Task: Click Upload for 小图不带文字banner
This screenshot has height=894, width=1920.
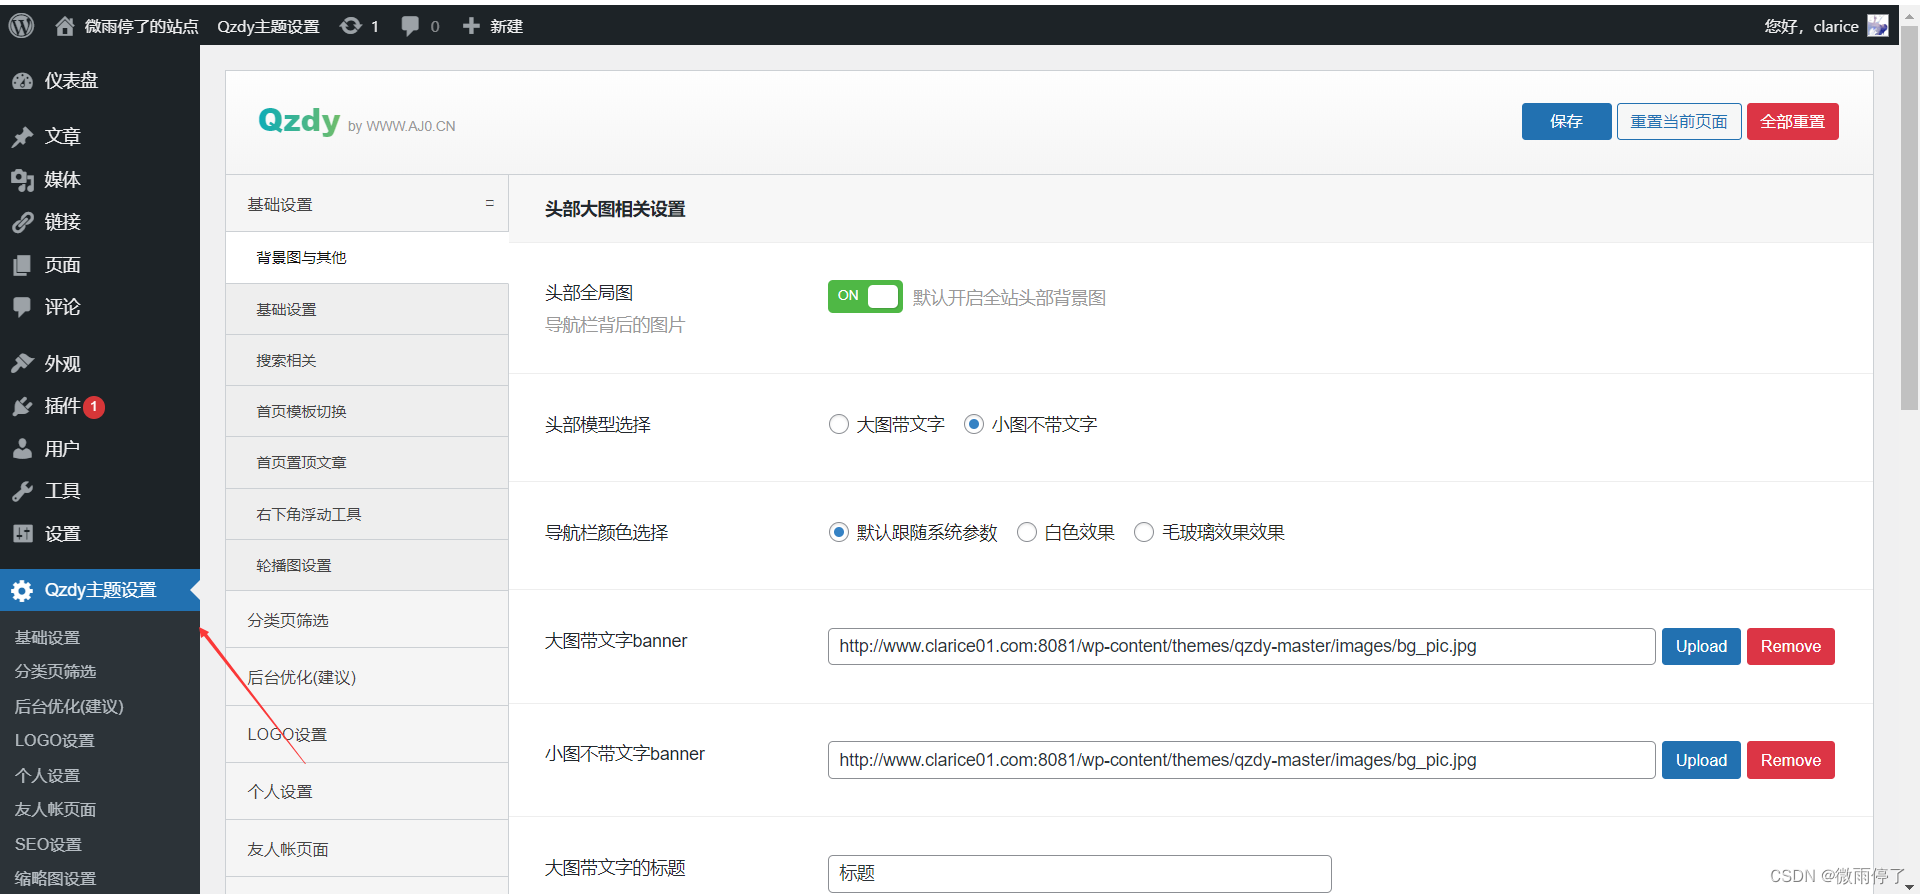Action: 1701,760
